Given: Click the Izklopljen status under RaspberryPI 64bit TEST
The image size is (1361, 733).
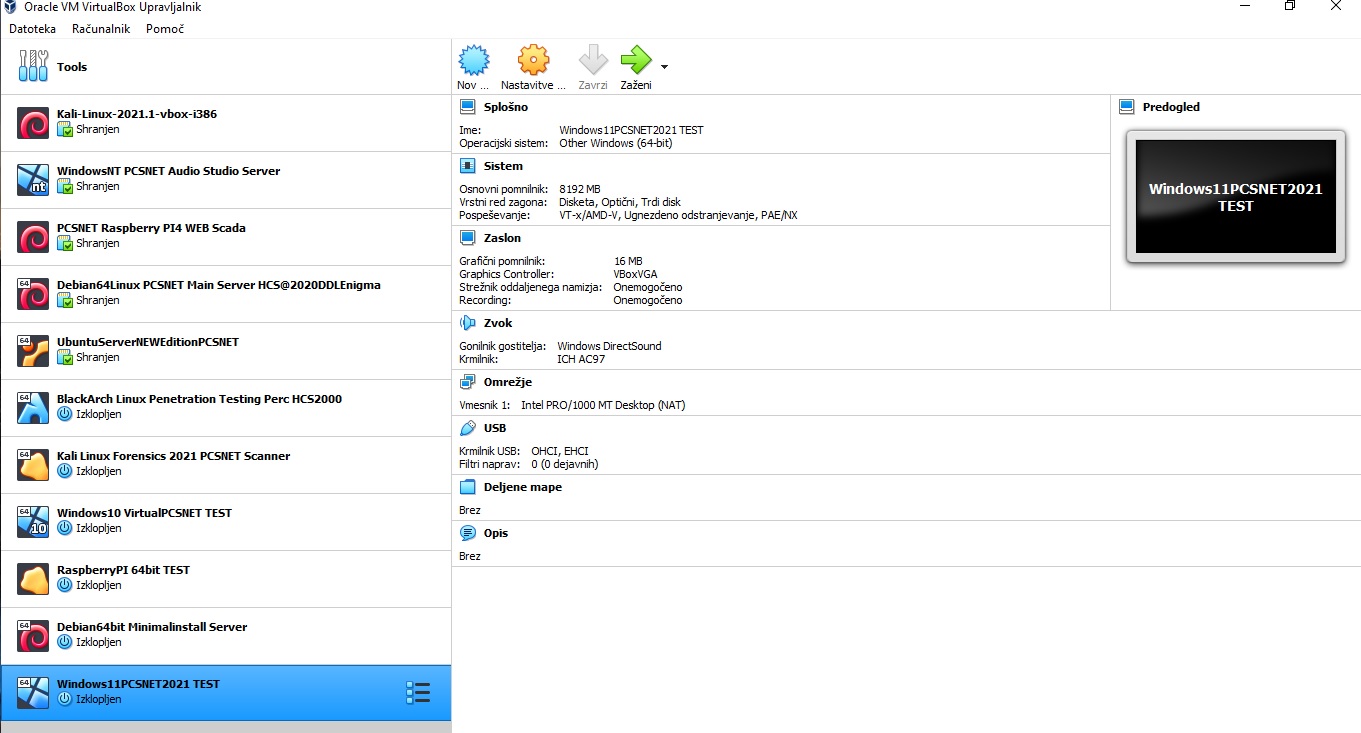Looking at the screenshot, I should (99, 585).
